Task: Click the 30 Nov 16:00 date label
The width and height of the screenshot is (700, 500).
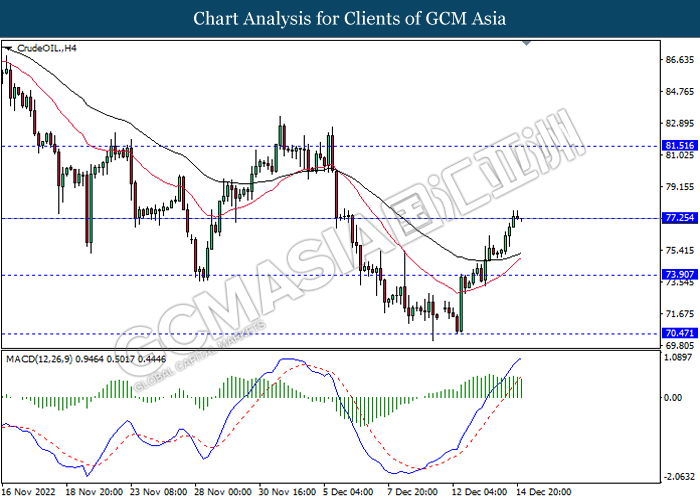Action: click(288, 492)
